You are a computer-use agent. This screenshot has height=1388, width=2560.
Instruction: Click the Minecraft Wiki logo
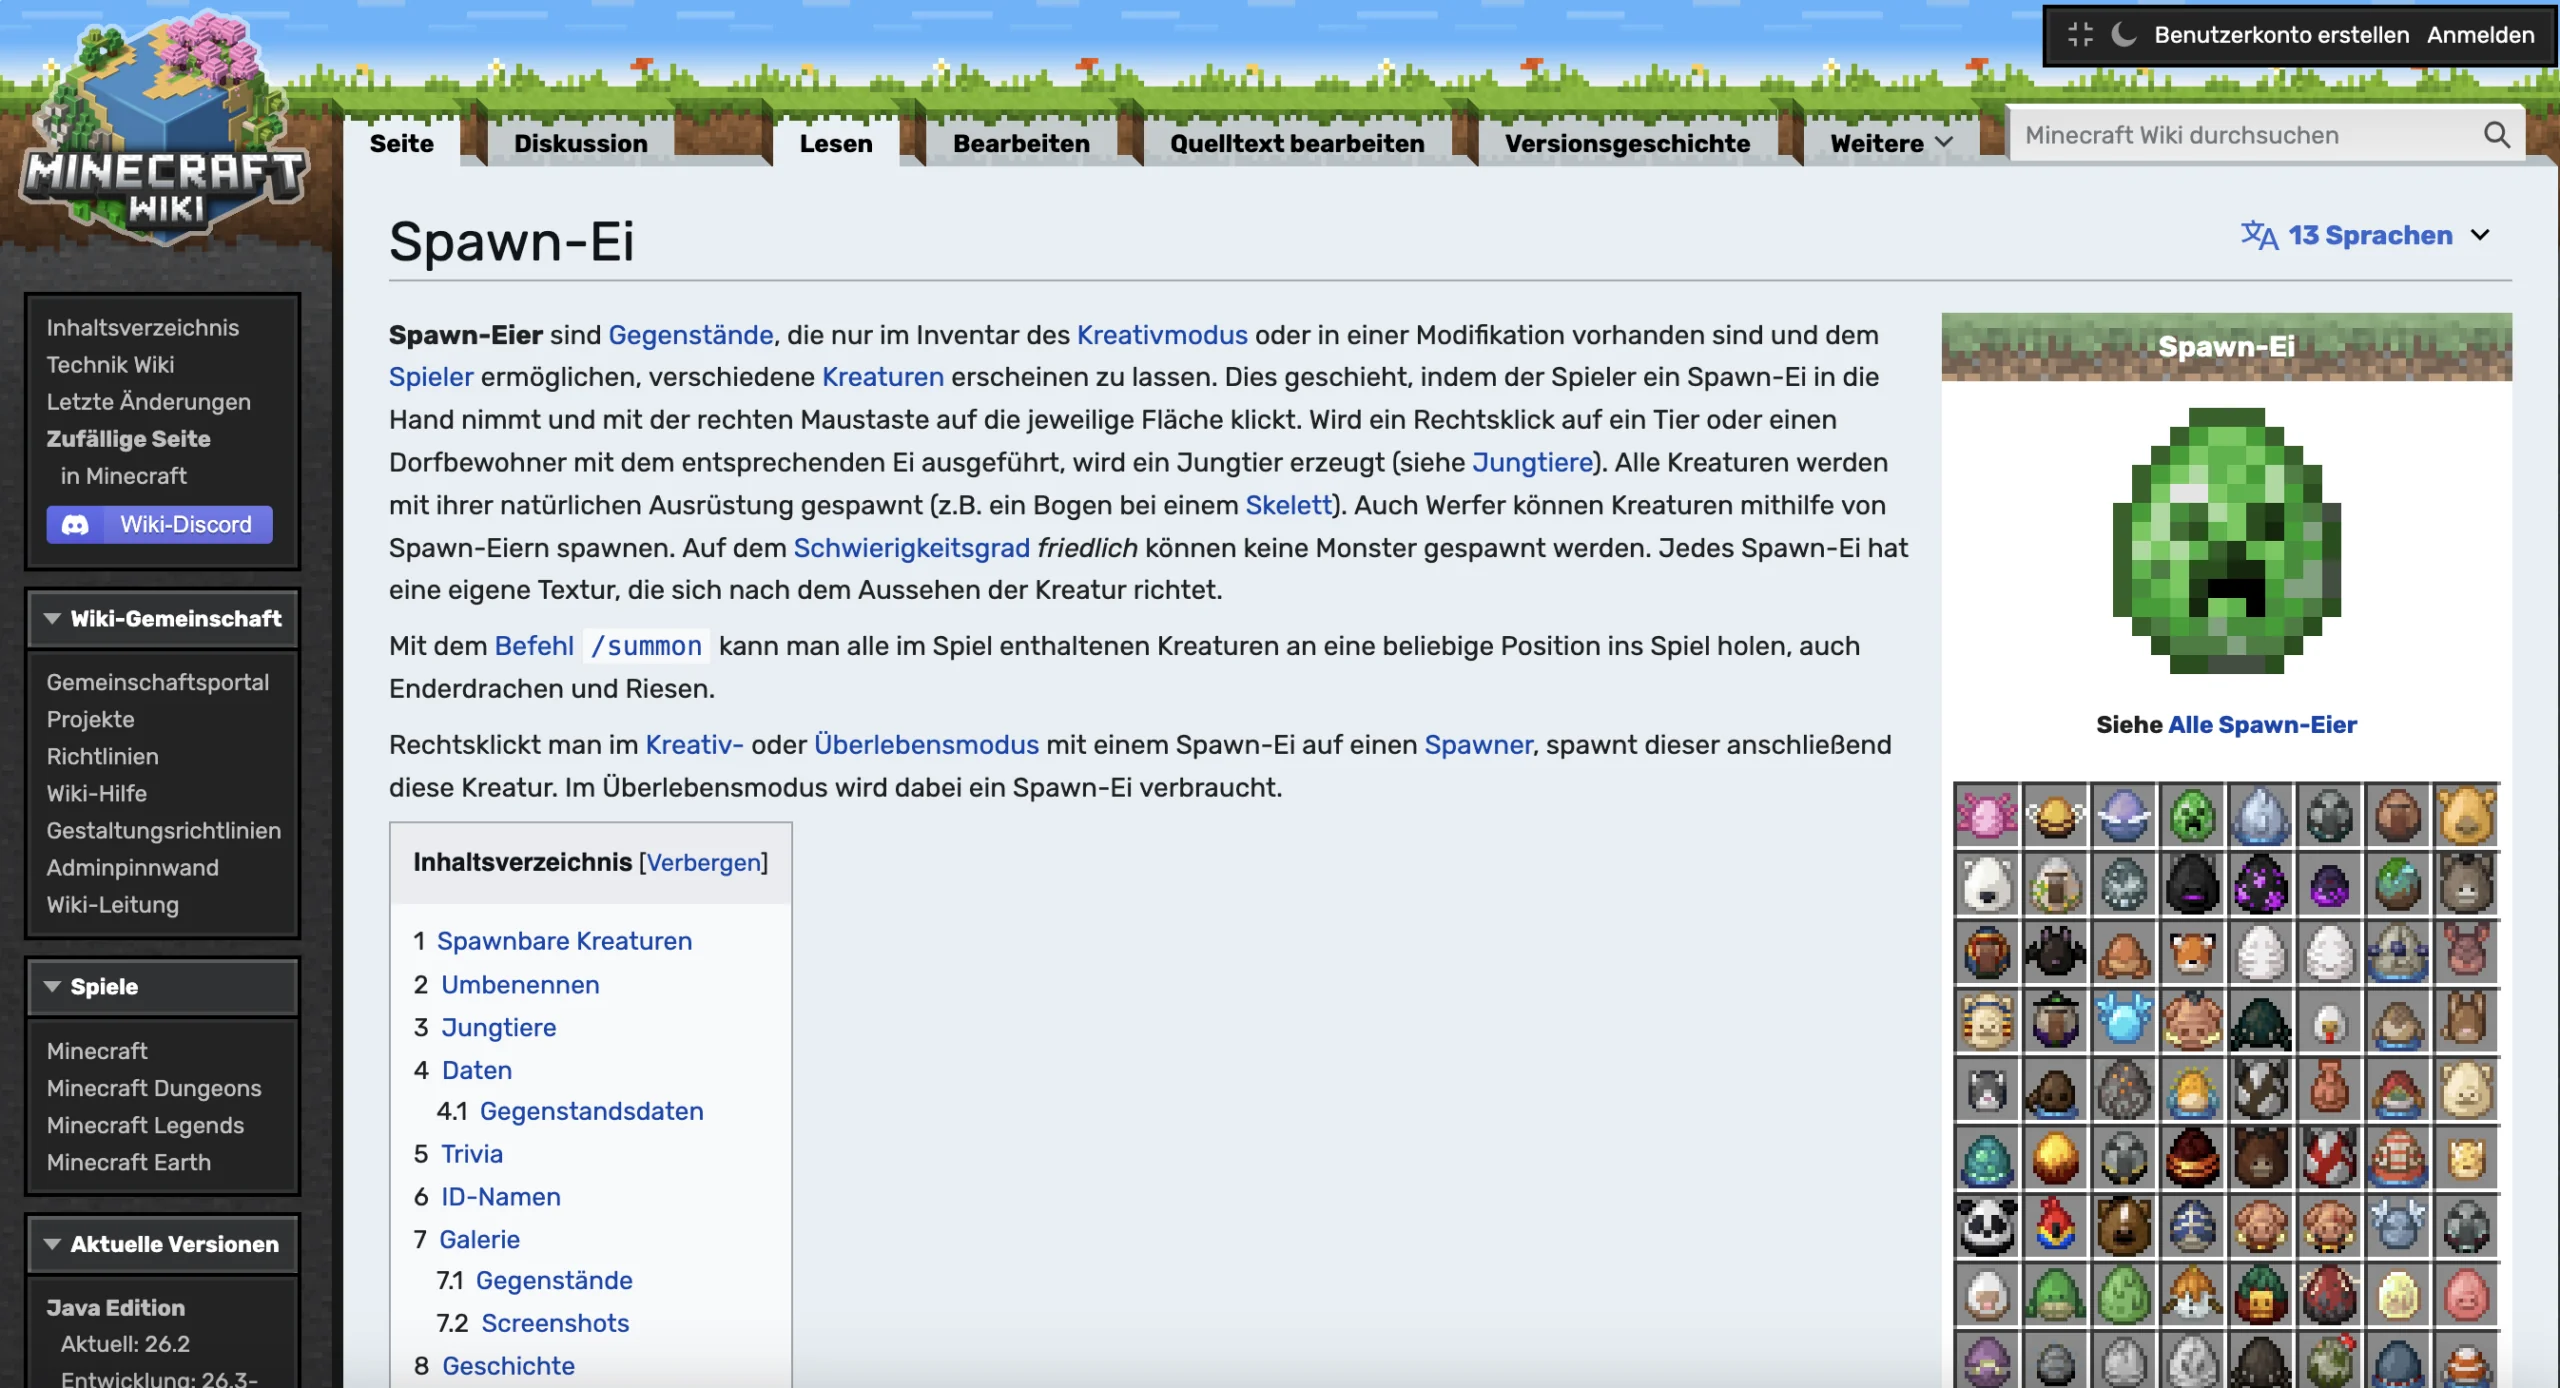click(x=165, y=127)
